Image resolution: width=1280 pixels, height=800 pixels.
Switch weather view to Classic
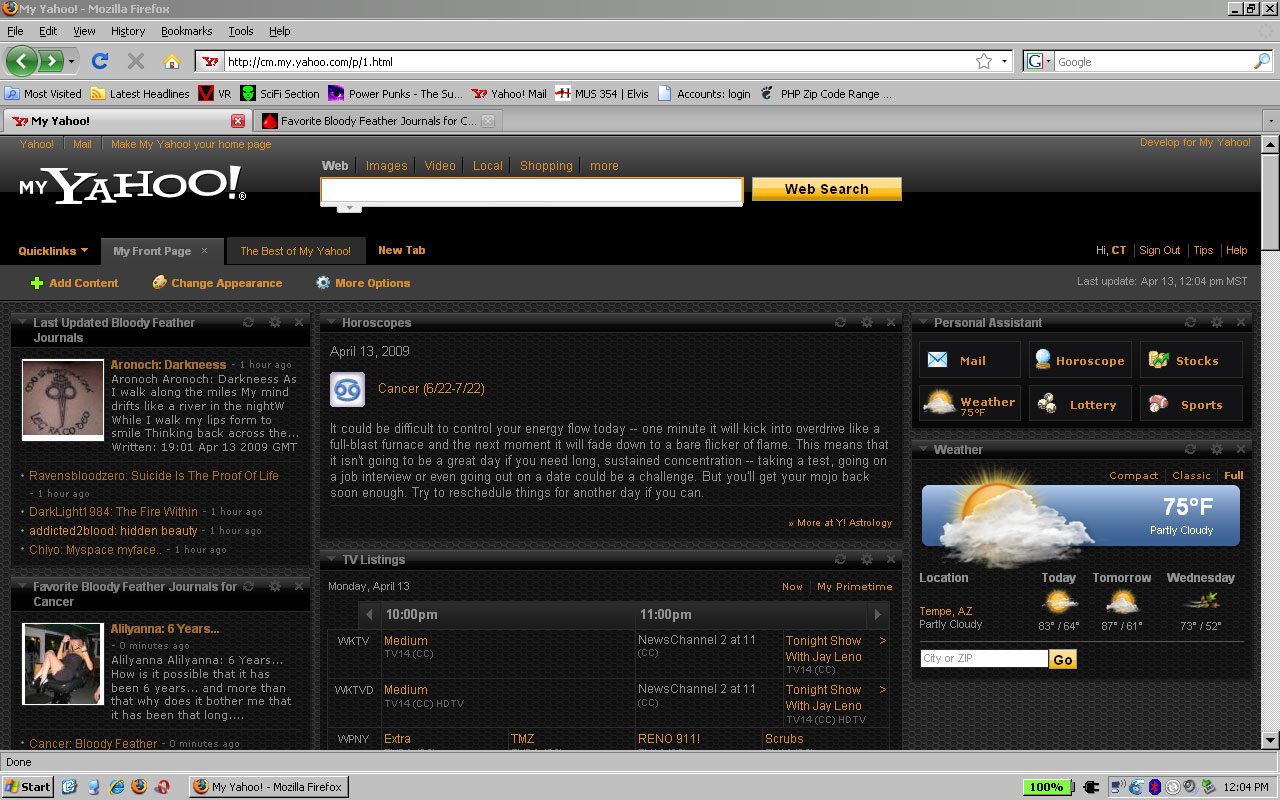1191,476
